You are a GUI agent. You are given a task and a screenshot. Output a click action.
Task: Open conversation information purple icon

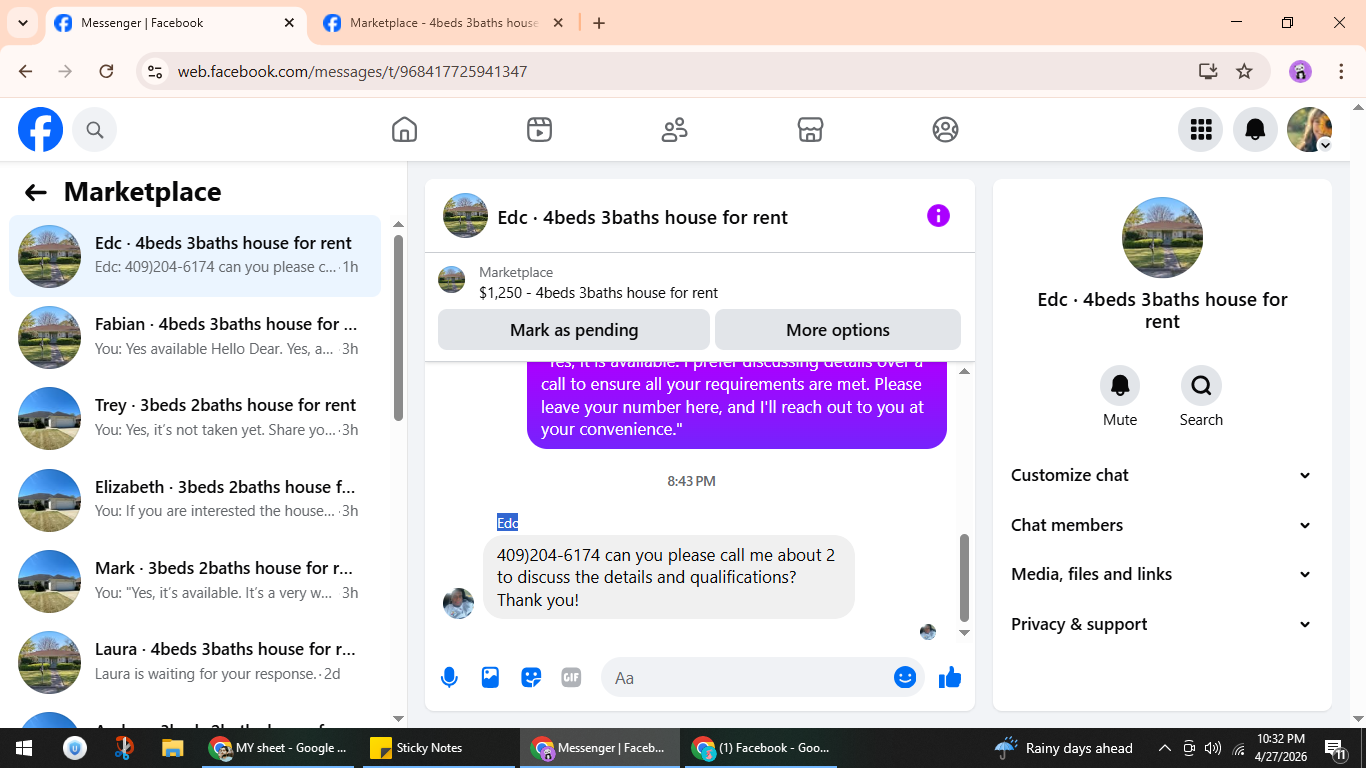coord(938,216)
